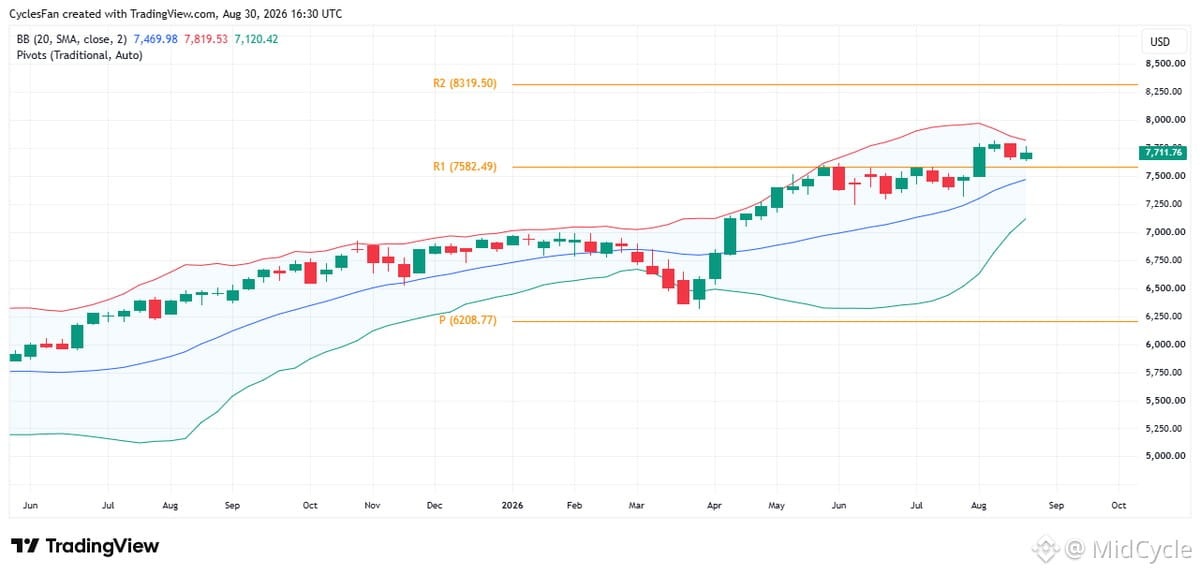Select the USD currency label
The height and width of the screenshot is (574, 1200).
(1160, 42)
